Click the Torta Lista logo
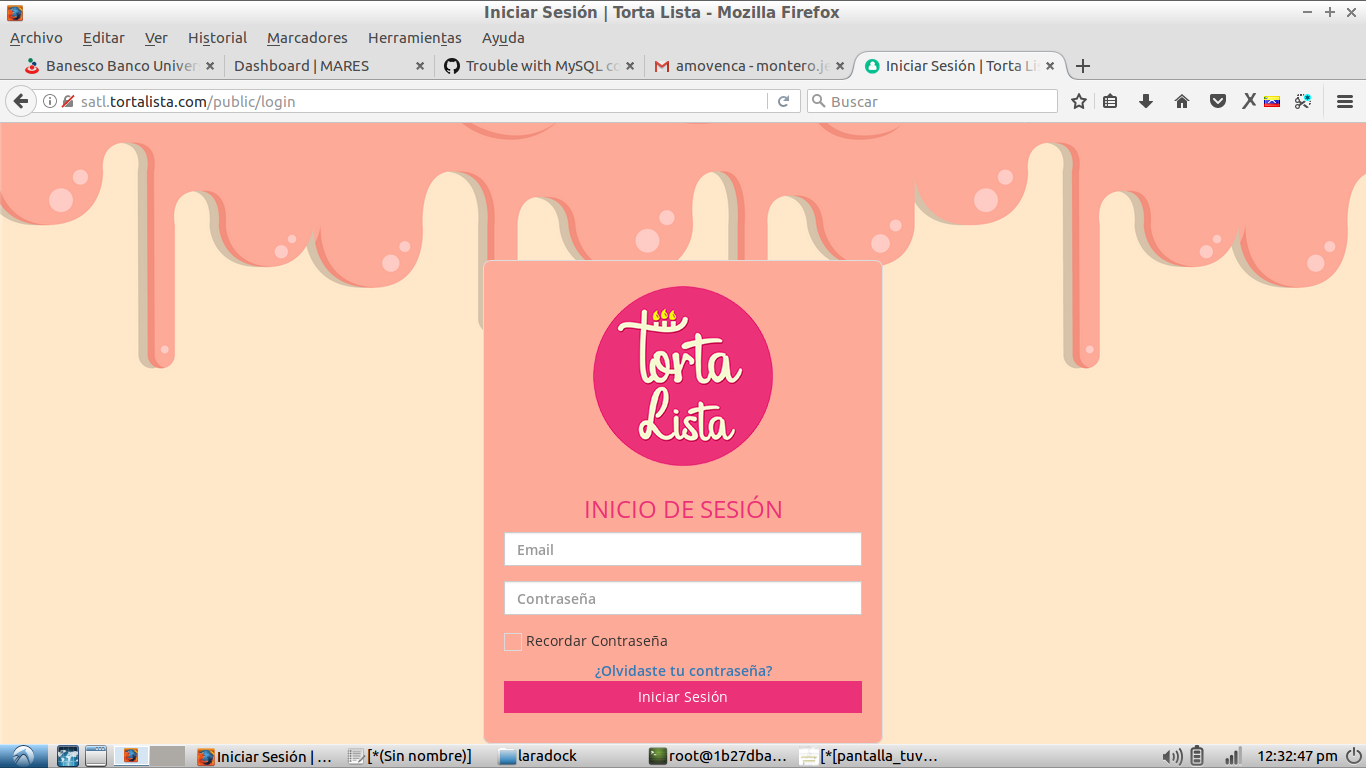 click(683, 376)
